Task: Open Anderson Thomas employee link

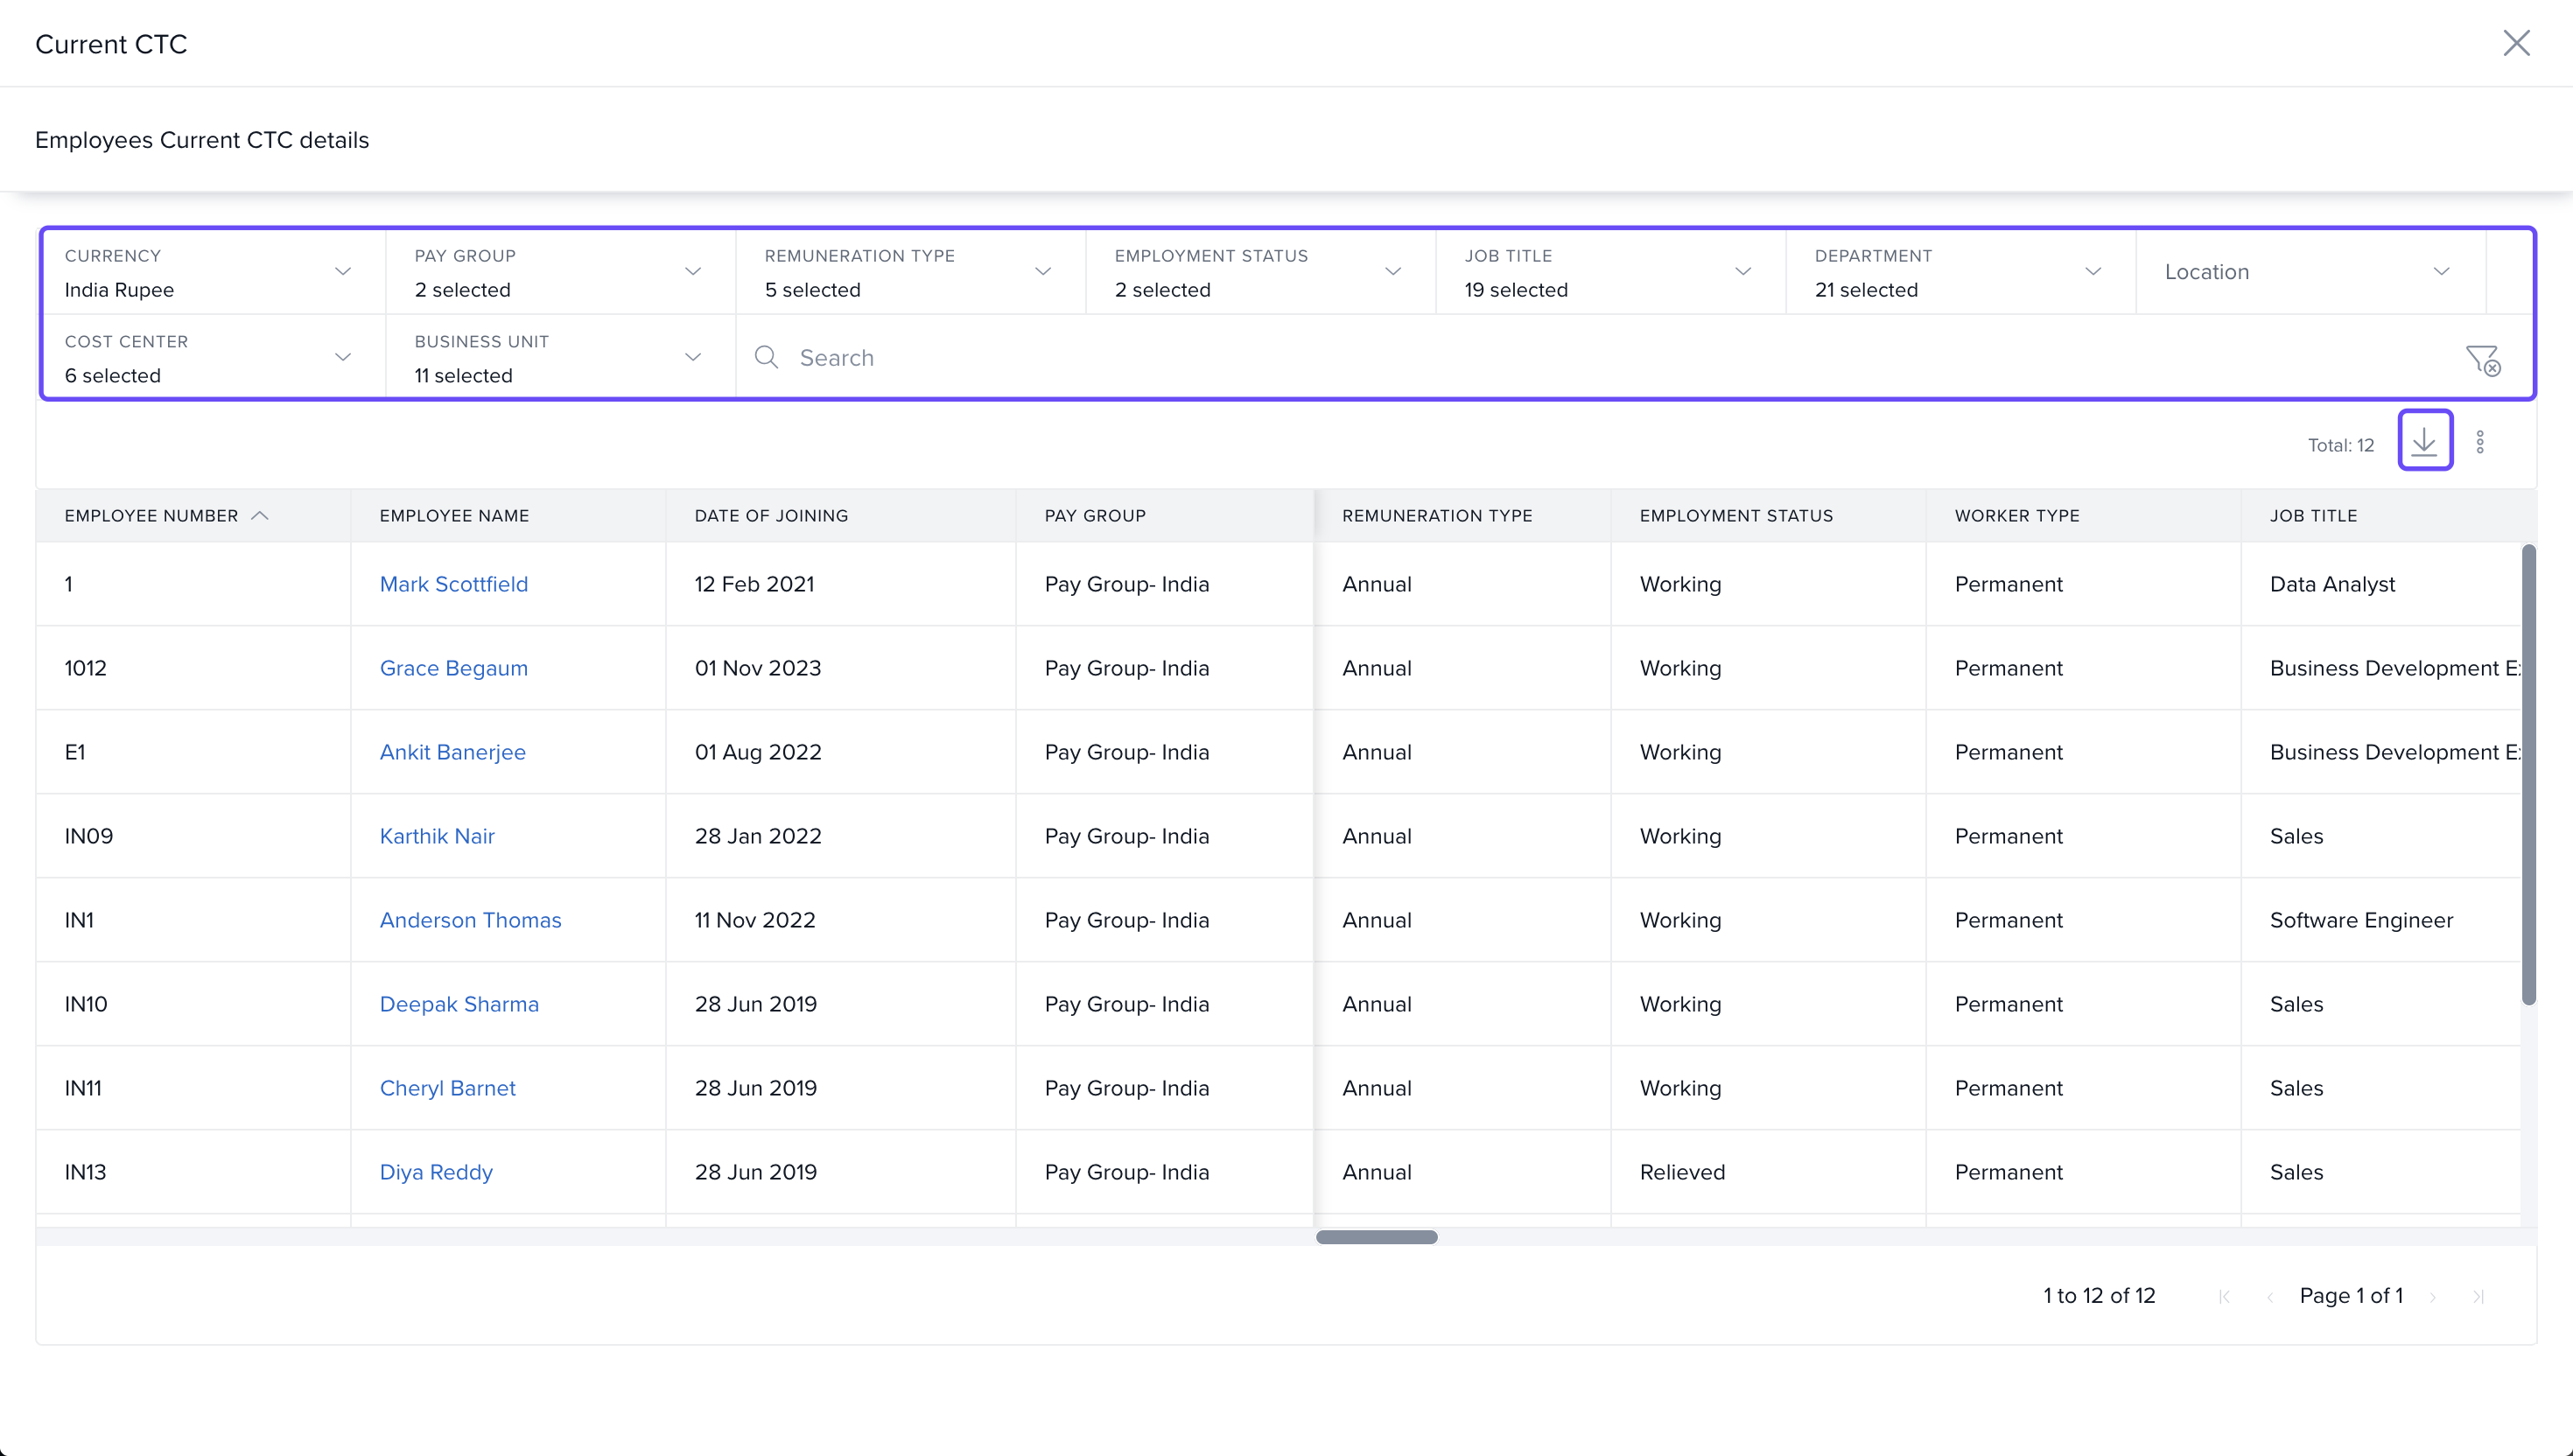Action: [x=470, y=920]
